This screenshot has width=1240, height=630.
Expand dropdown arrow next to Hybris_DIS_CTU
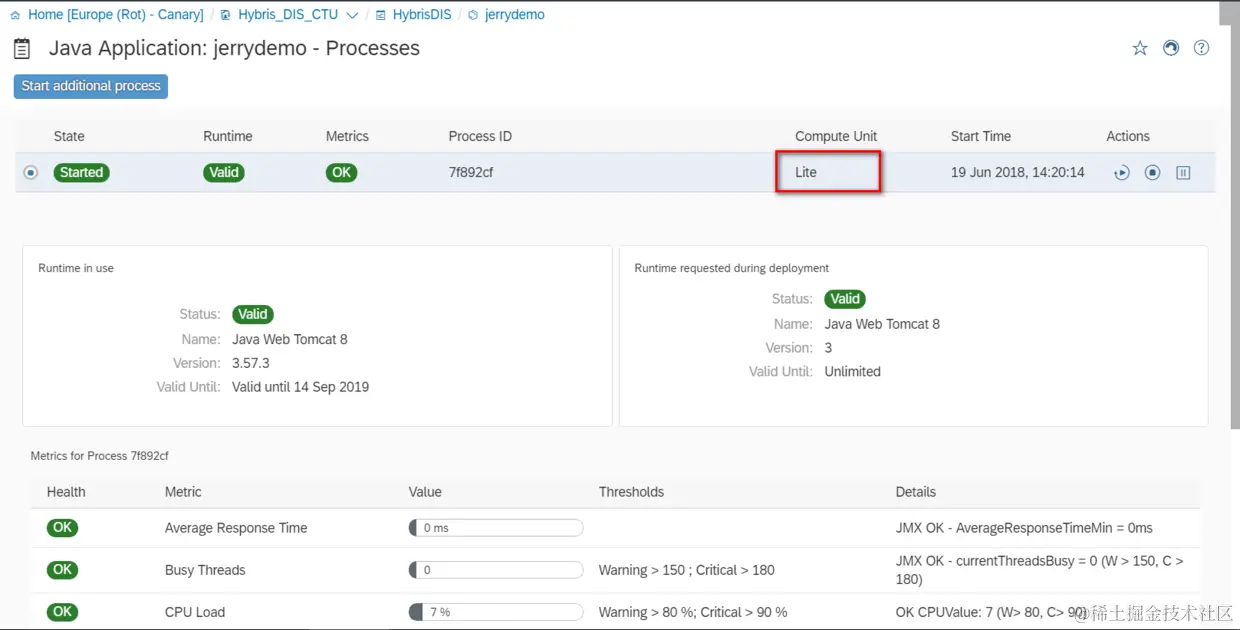coord(352,15)
